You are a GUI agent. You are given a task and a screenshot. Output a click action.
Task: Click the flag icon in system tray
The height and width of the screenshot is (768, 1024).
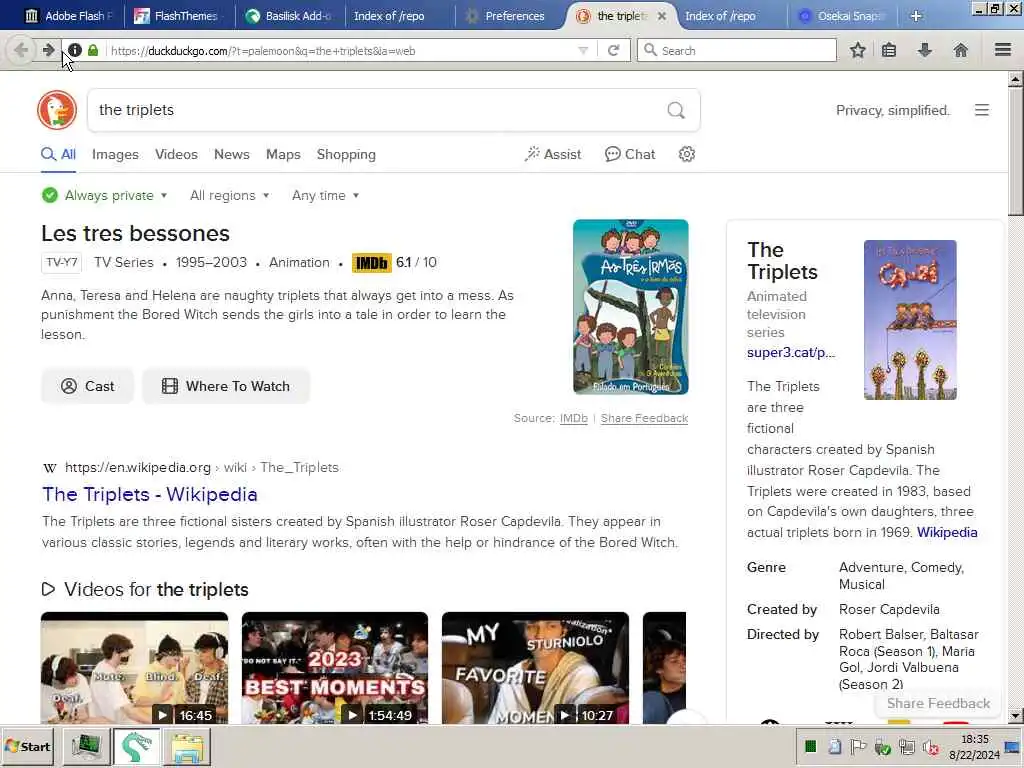tap(858, 746)
